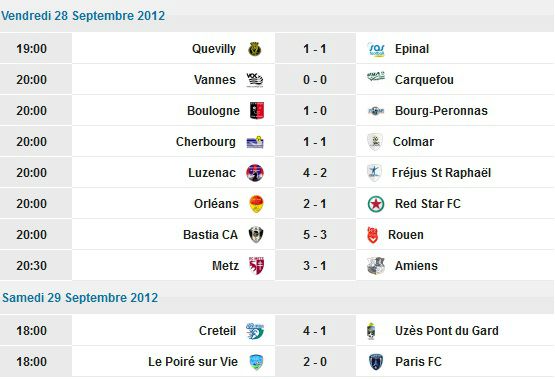Click the Uzès Pont du Gard team name

click(x=447, y=331)
